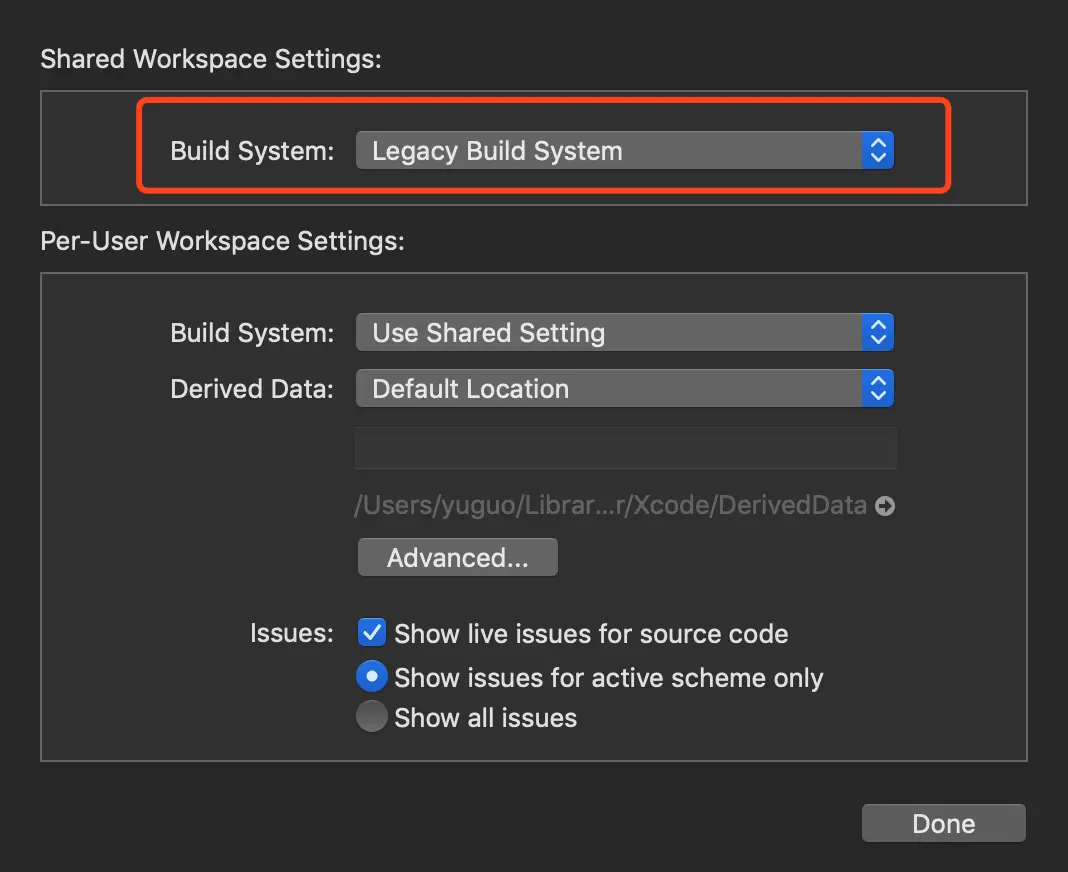Click the /Users/yuguo DerivedData path text
Viewport: 1068px width, 872px height.
coord(610,505)
